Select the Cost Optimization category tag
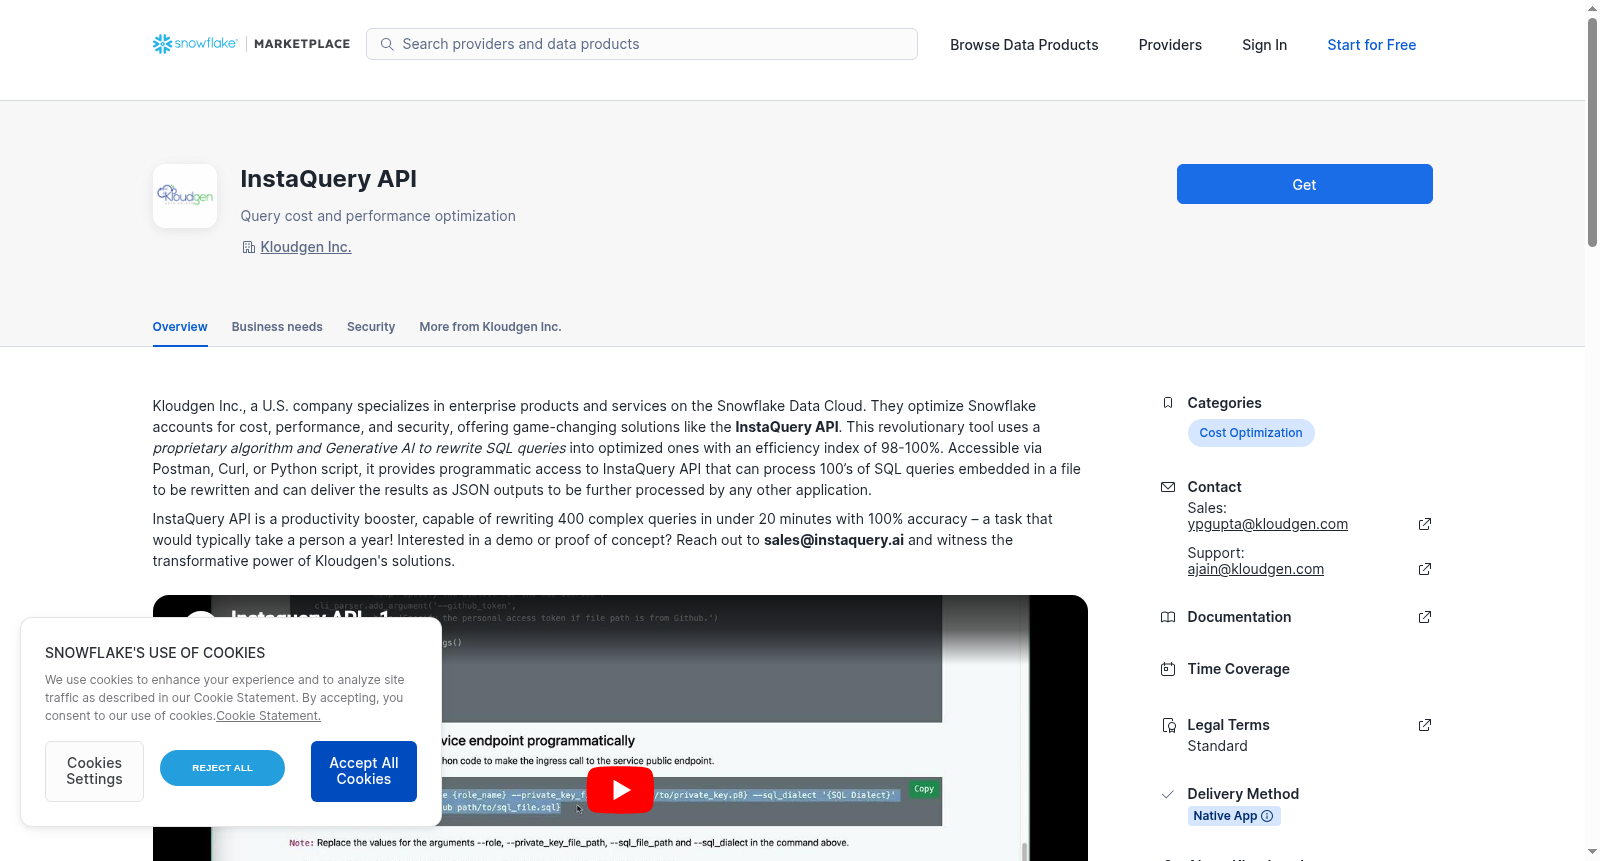1600x861 pixels. 1251,433
